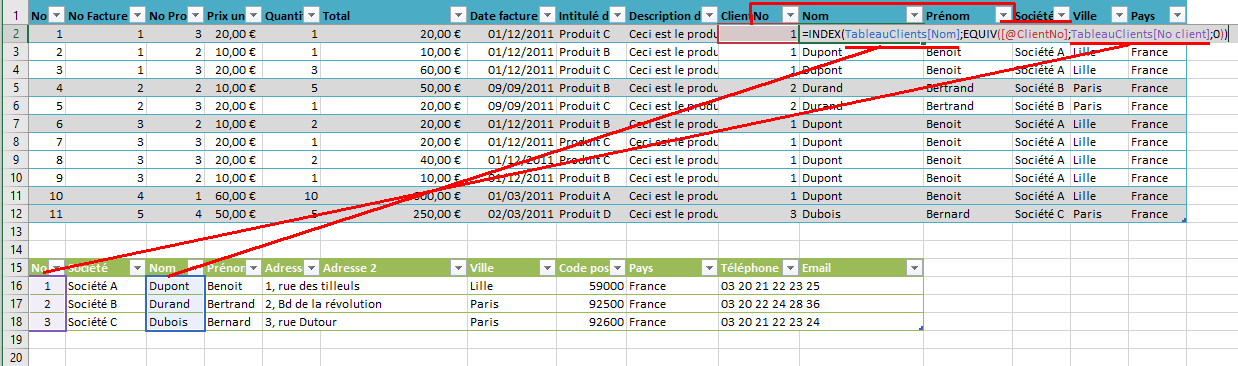Click inside the INDEX formula editing cell
Screen dimensions: 1238x366
click(x=1013, y=34)
